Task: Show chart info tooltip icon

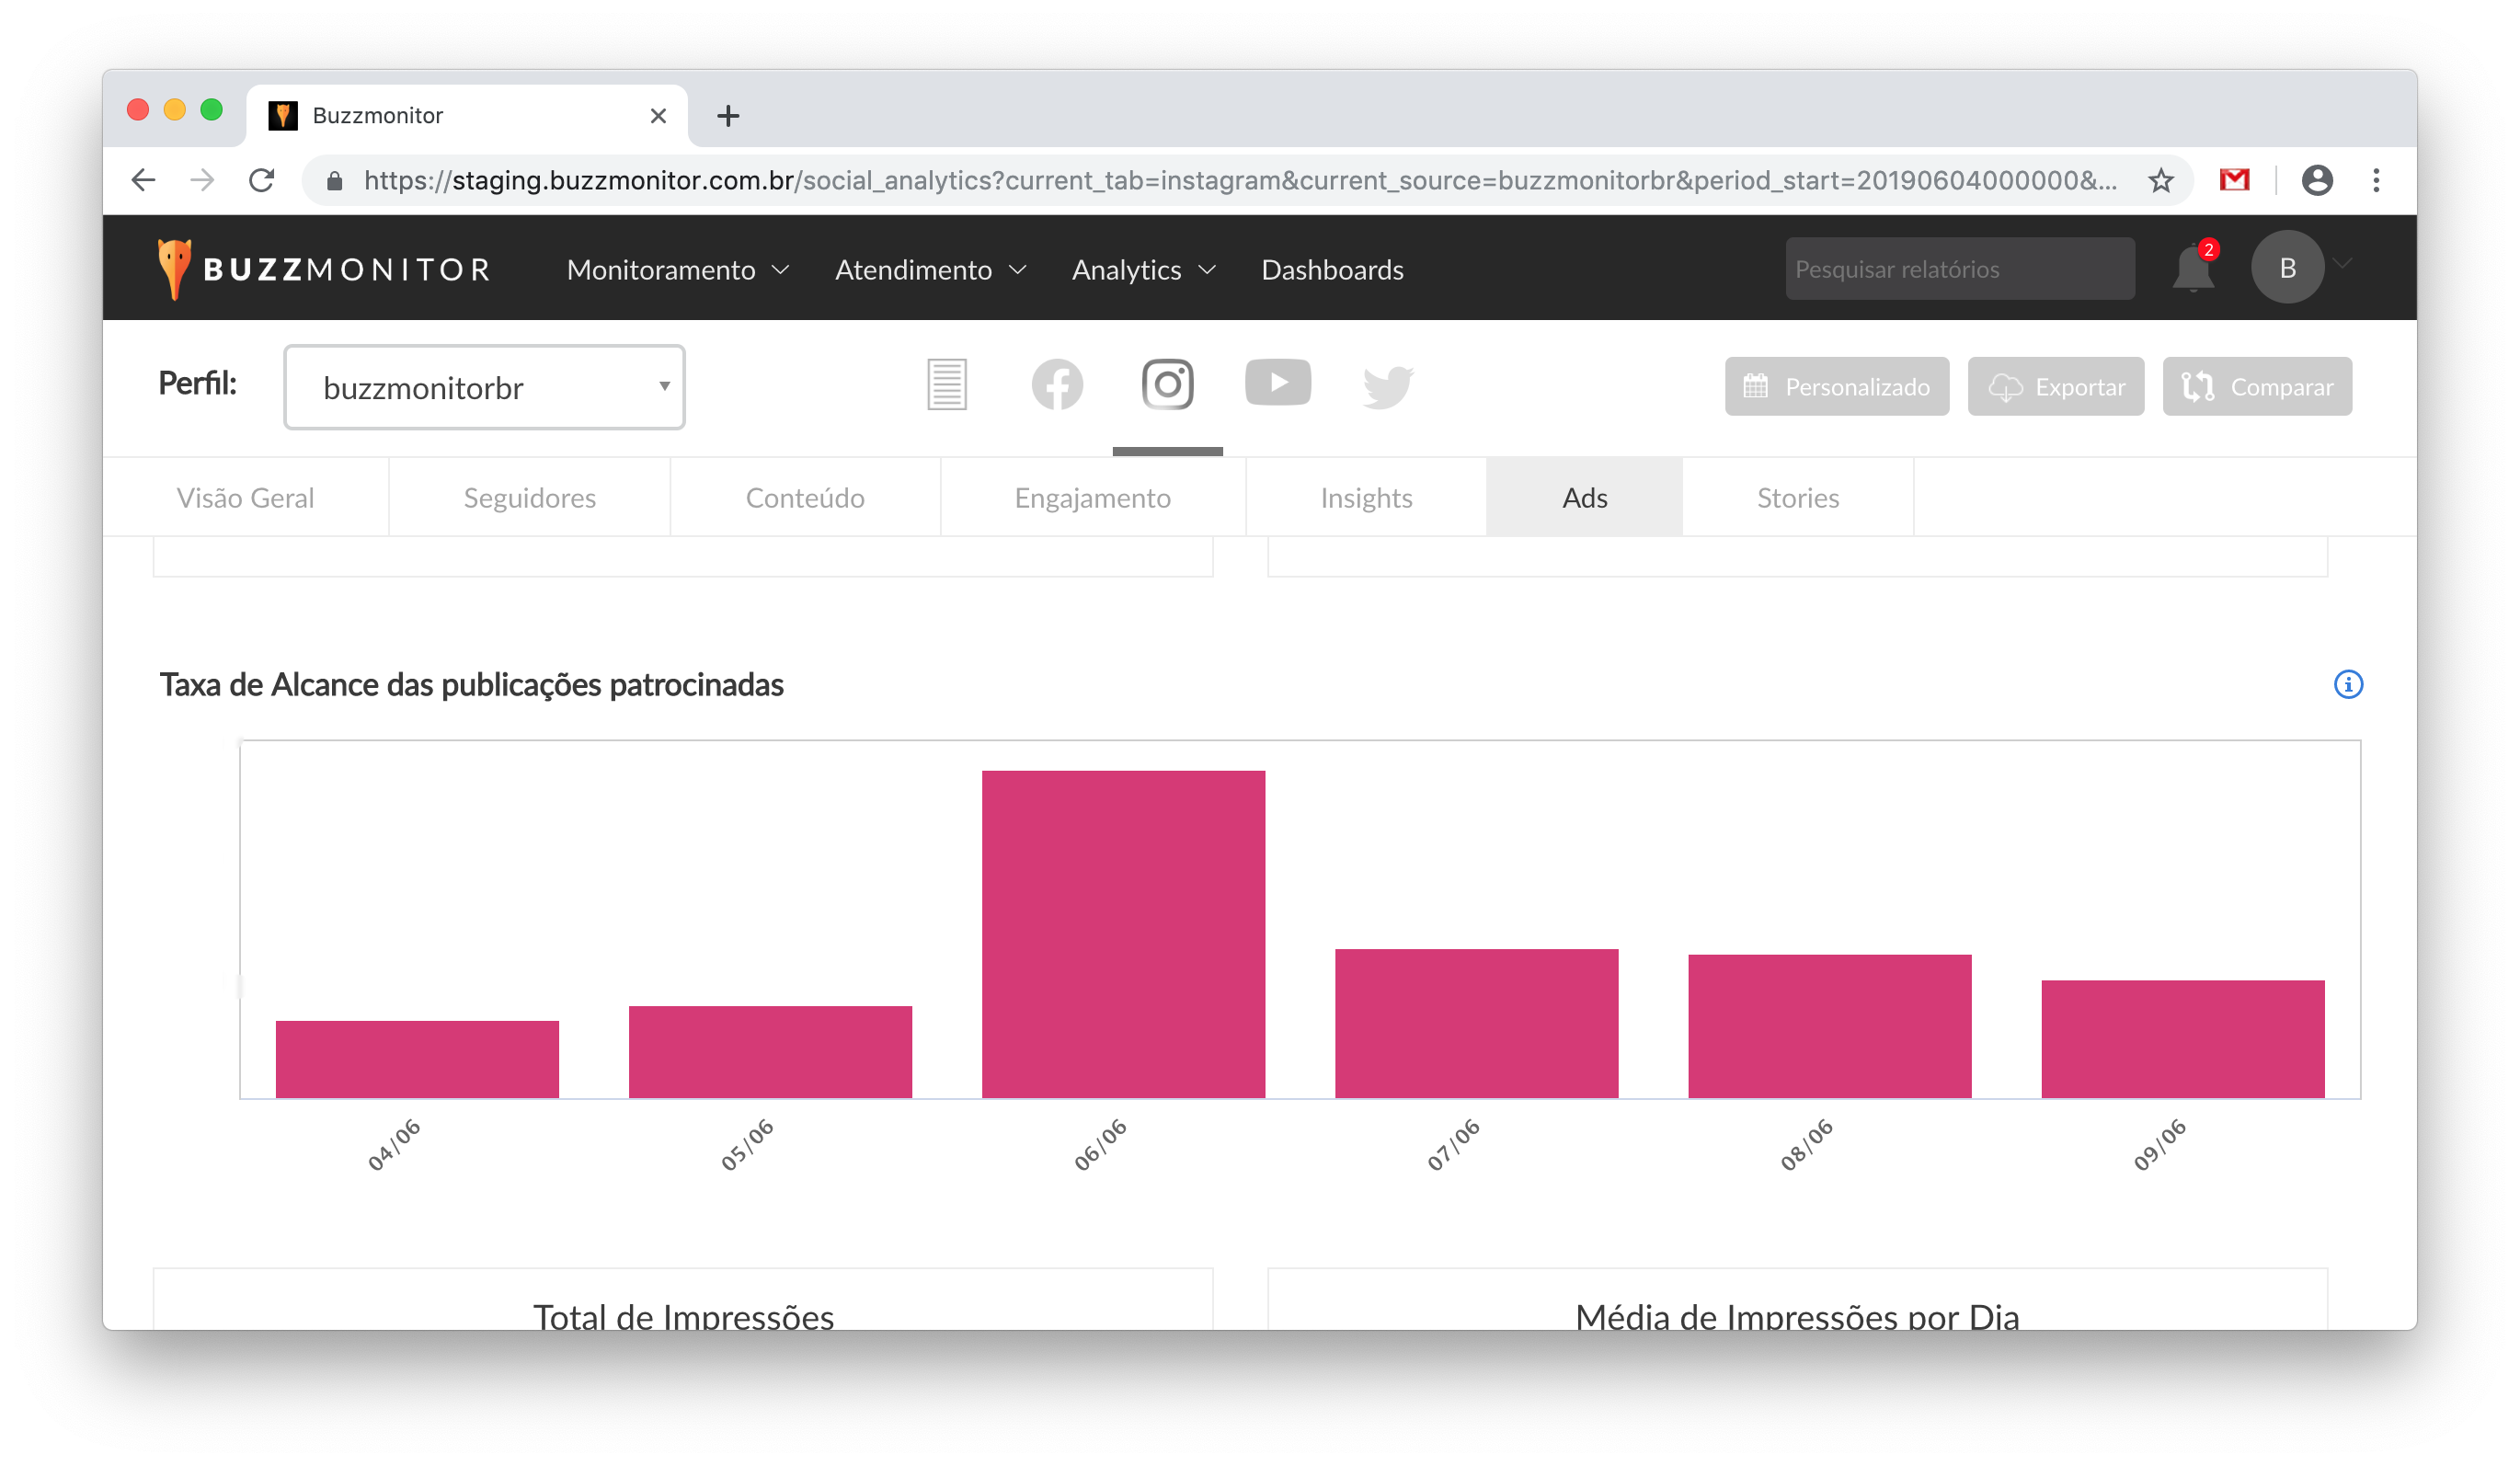Action: click(x=2347, y=685)
